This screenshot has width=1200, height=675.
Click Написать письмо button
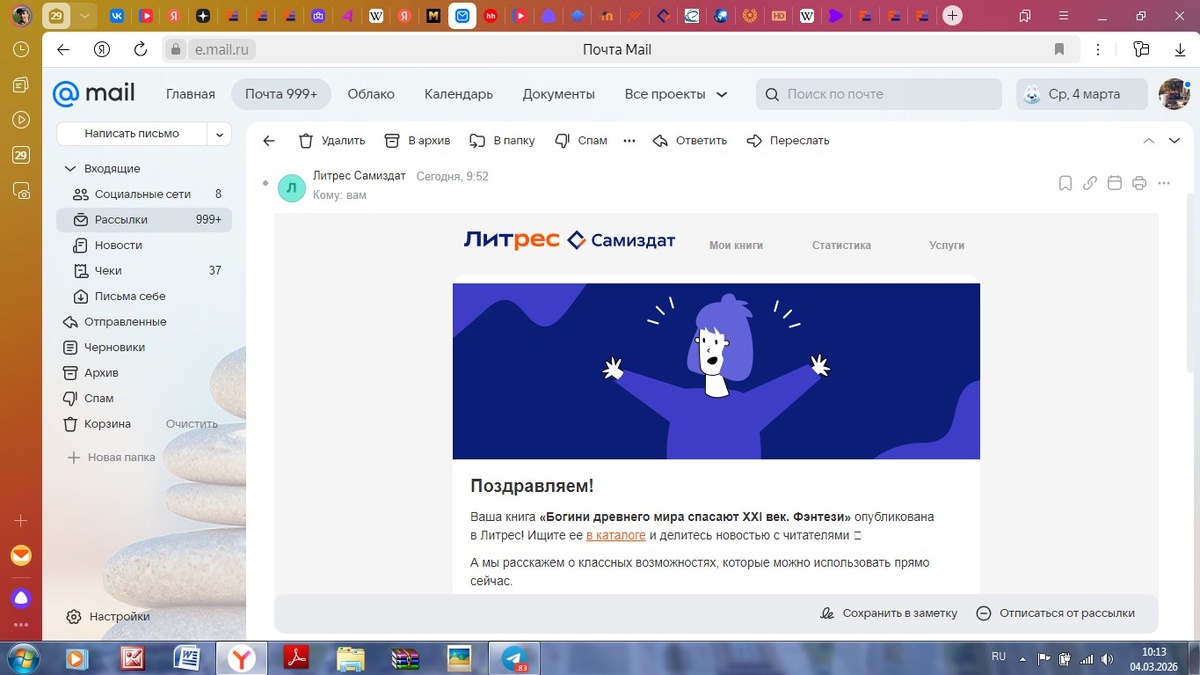(132, 133)
